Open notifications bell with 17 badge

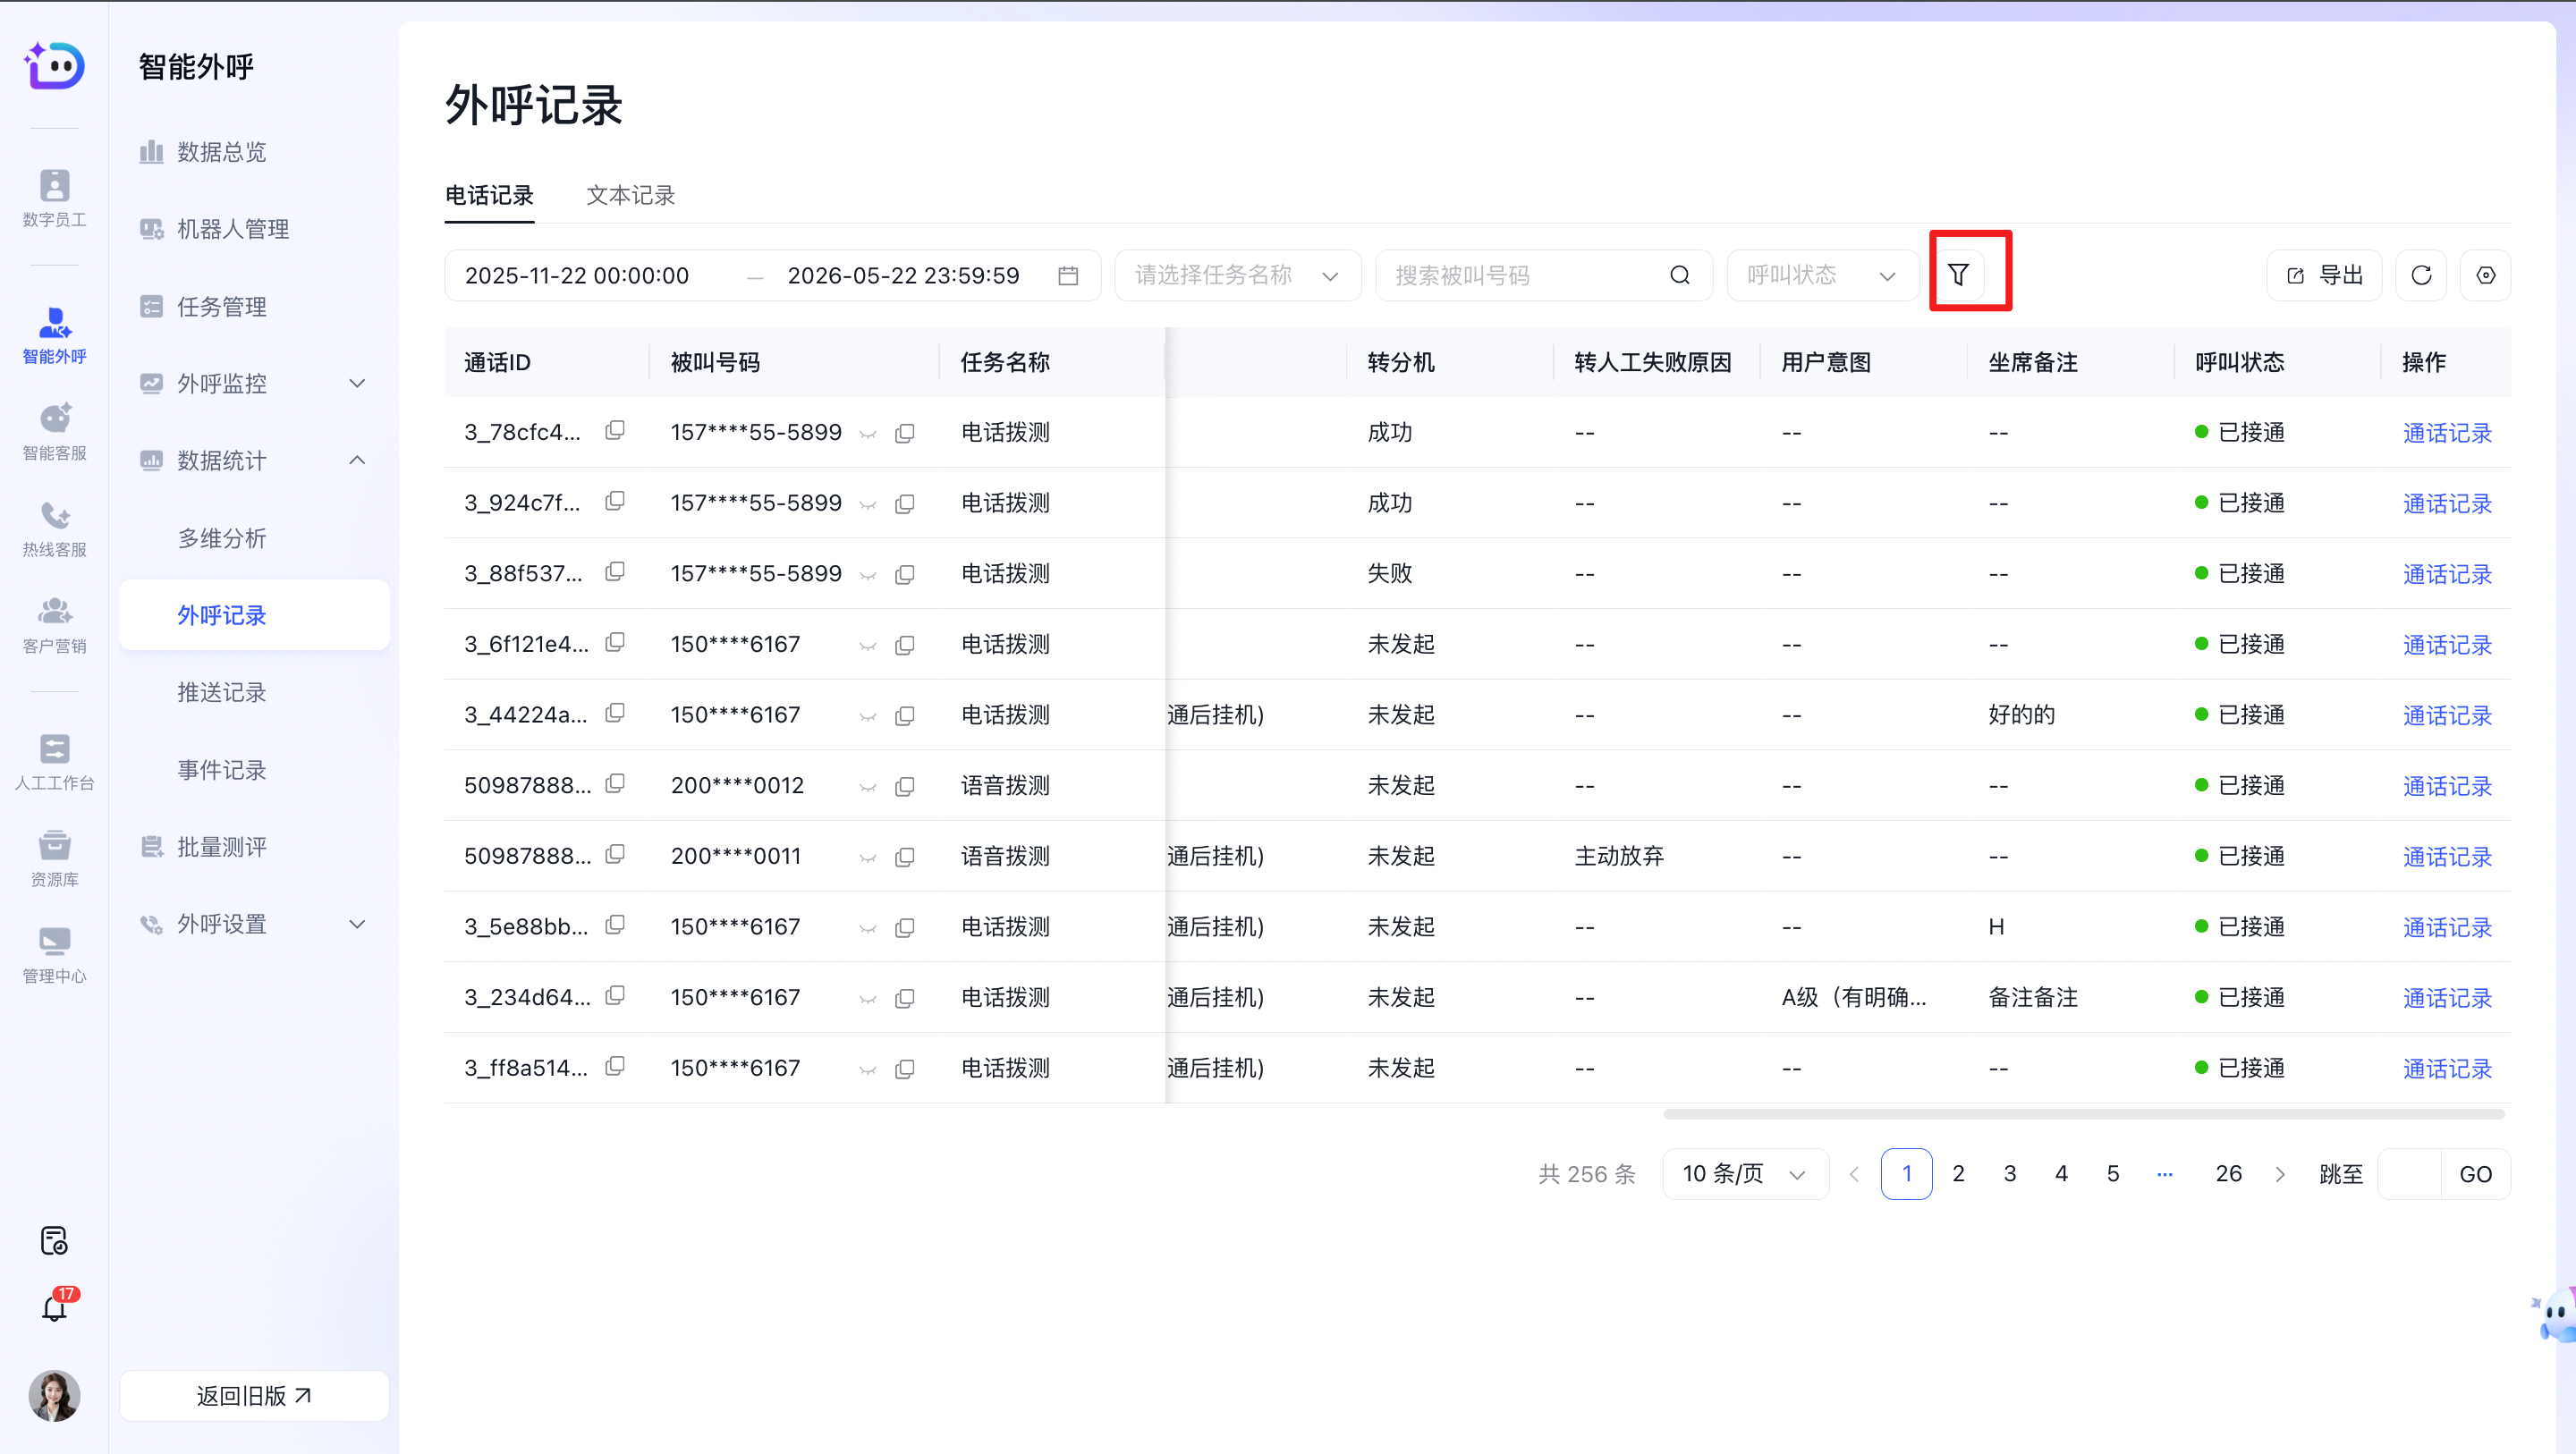pos(55,1306)
